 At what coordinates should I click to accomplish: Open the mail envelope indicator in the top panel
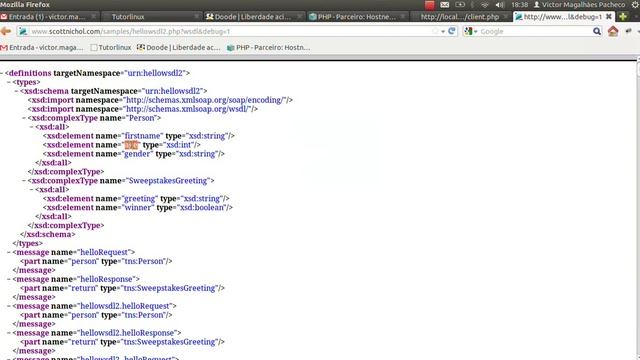[444, 4]
